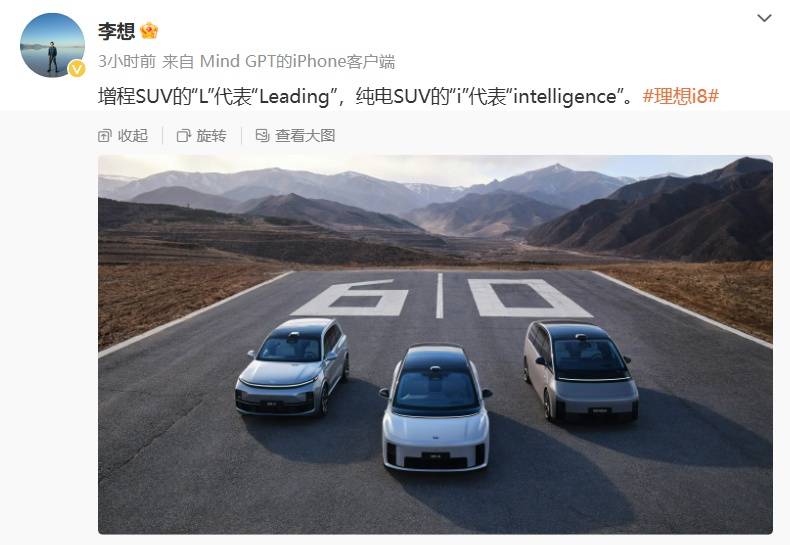Viewport: 790px width, 545px height.
Task: Click the collapse icon beside 收起
Action: [x=104, y=135]
